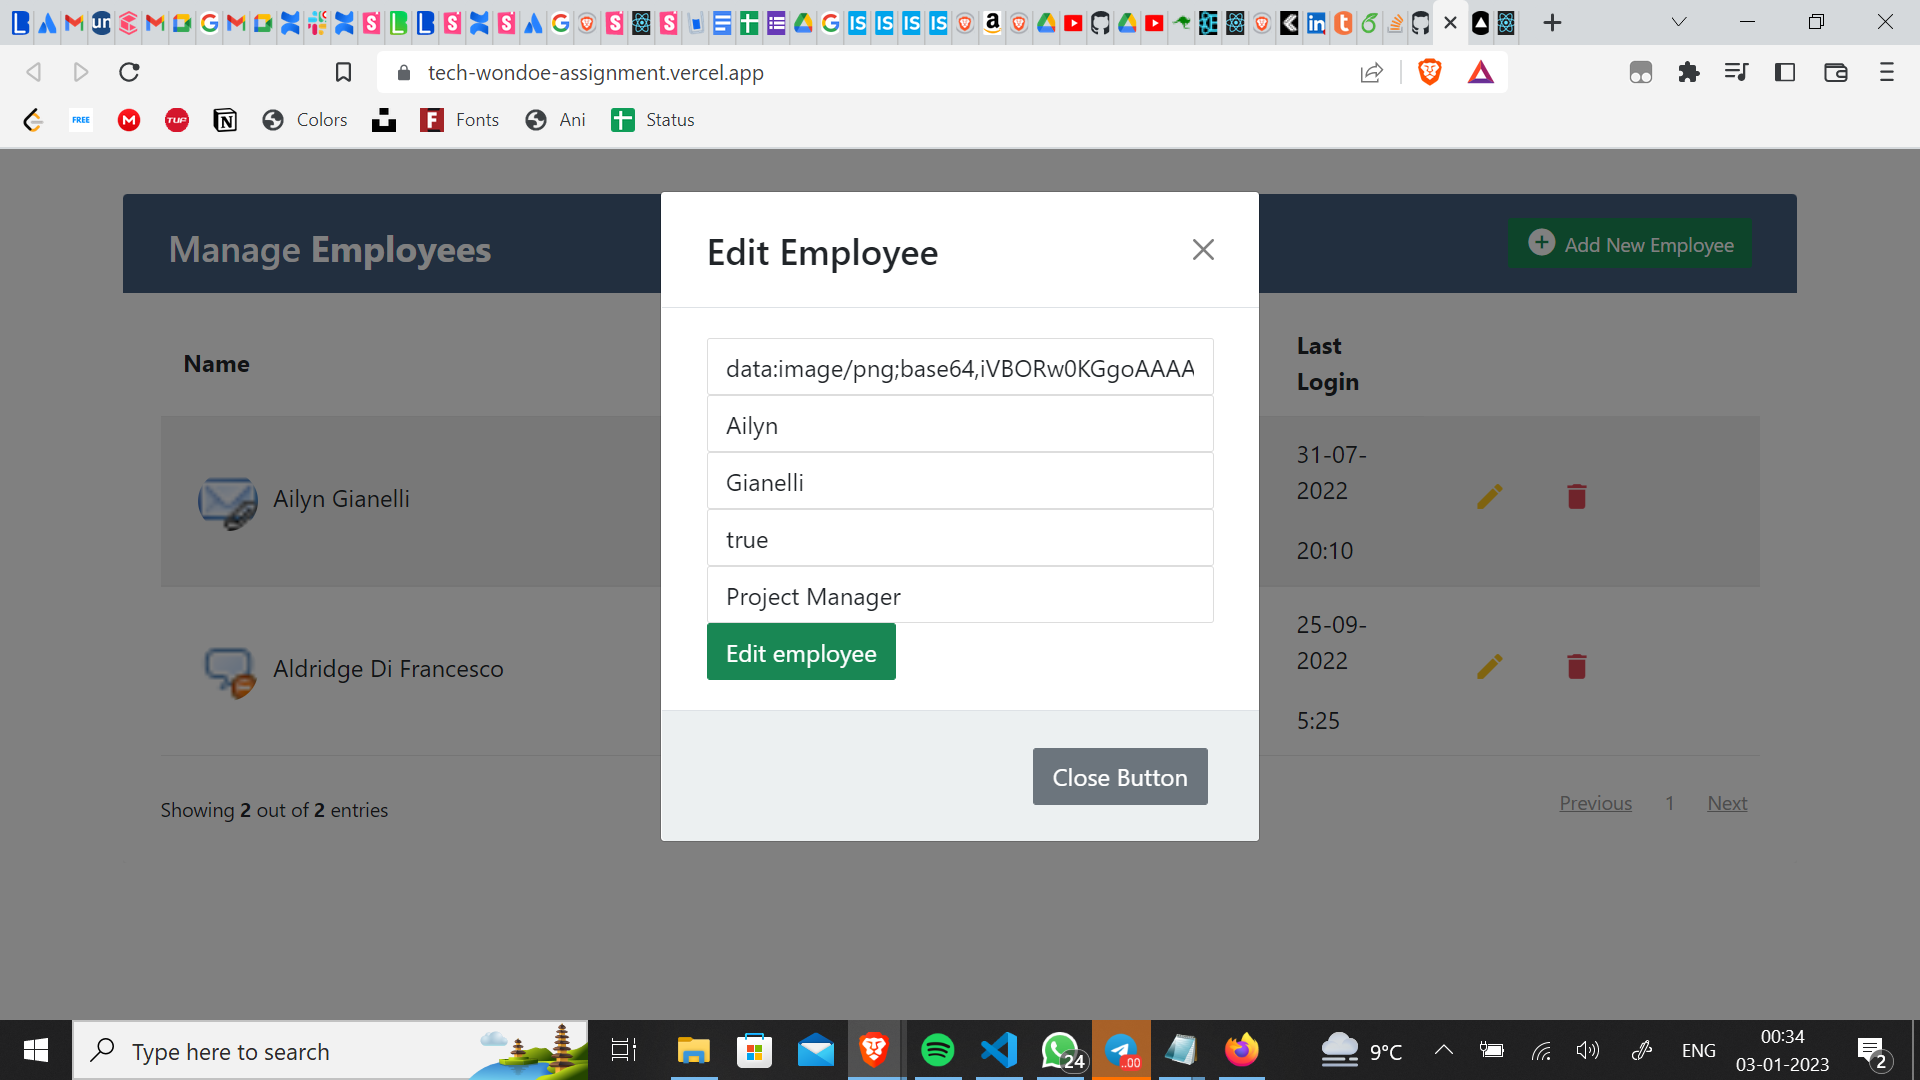This screenshot has width=1920, height=1080.
Task: Click the Gianelli last name field
Action: [x=959, y=482]
